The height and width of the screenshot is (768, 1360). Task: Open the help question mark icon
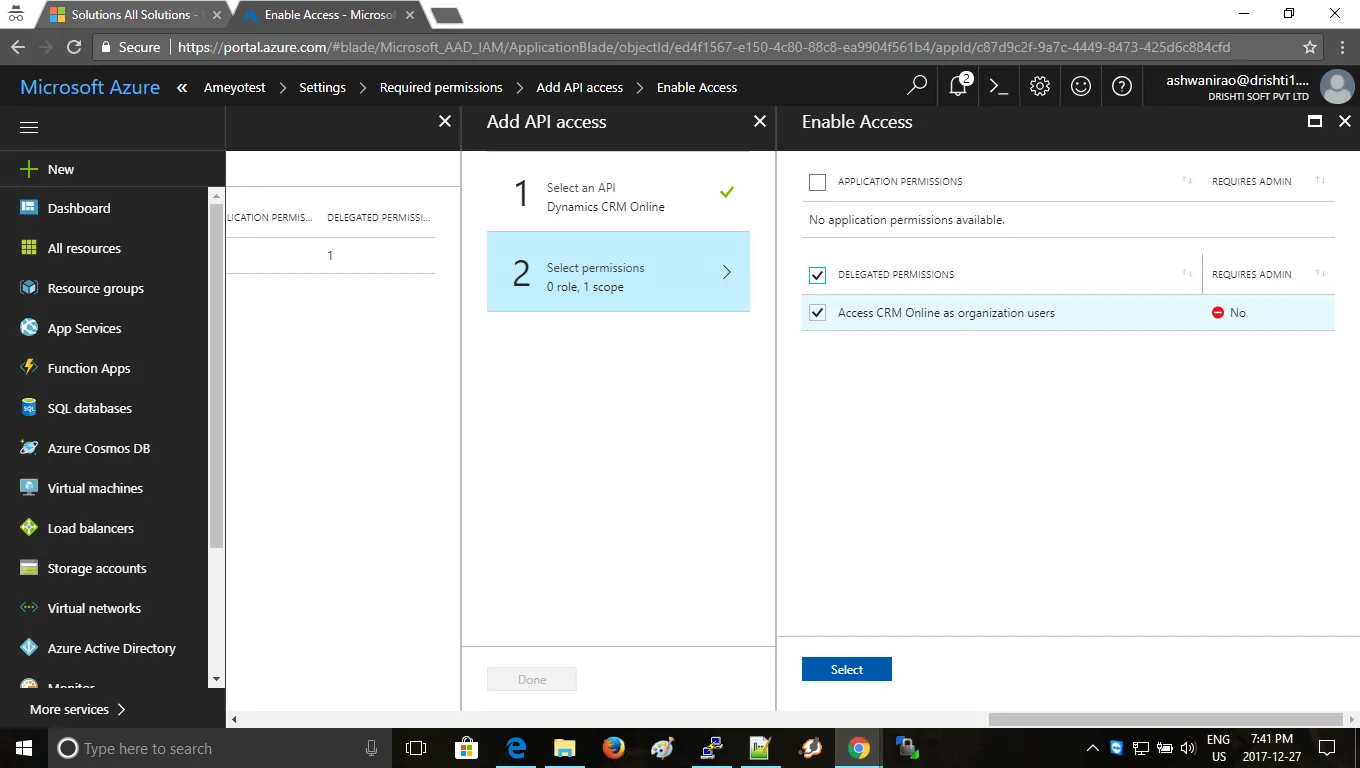coord(1122,86)
